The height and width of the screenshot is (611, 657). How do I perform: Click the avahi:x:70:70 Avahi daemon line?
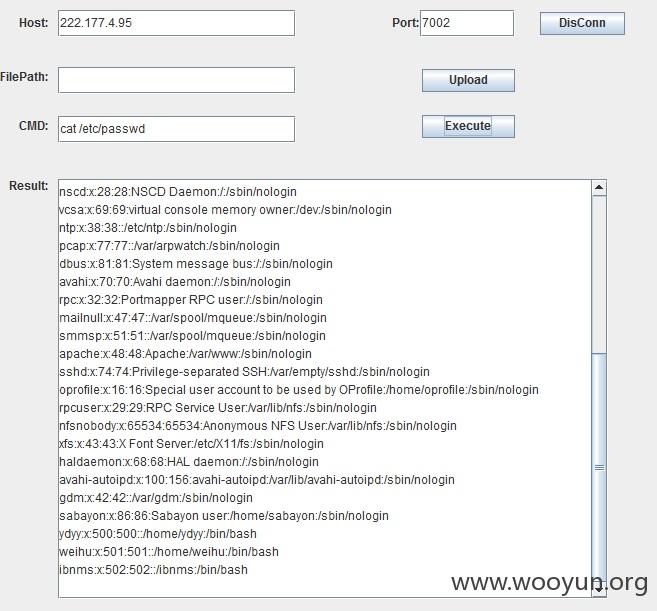pyautogui.click(x=175, y=282)
